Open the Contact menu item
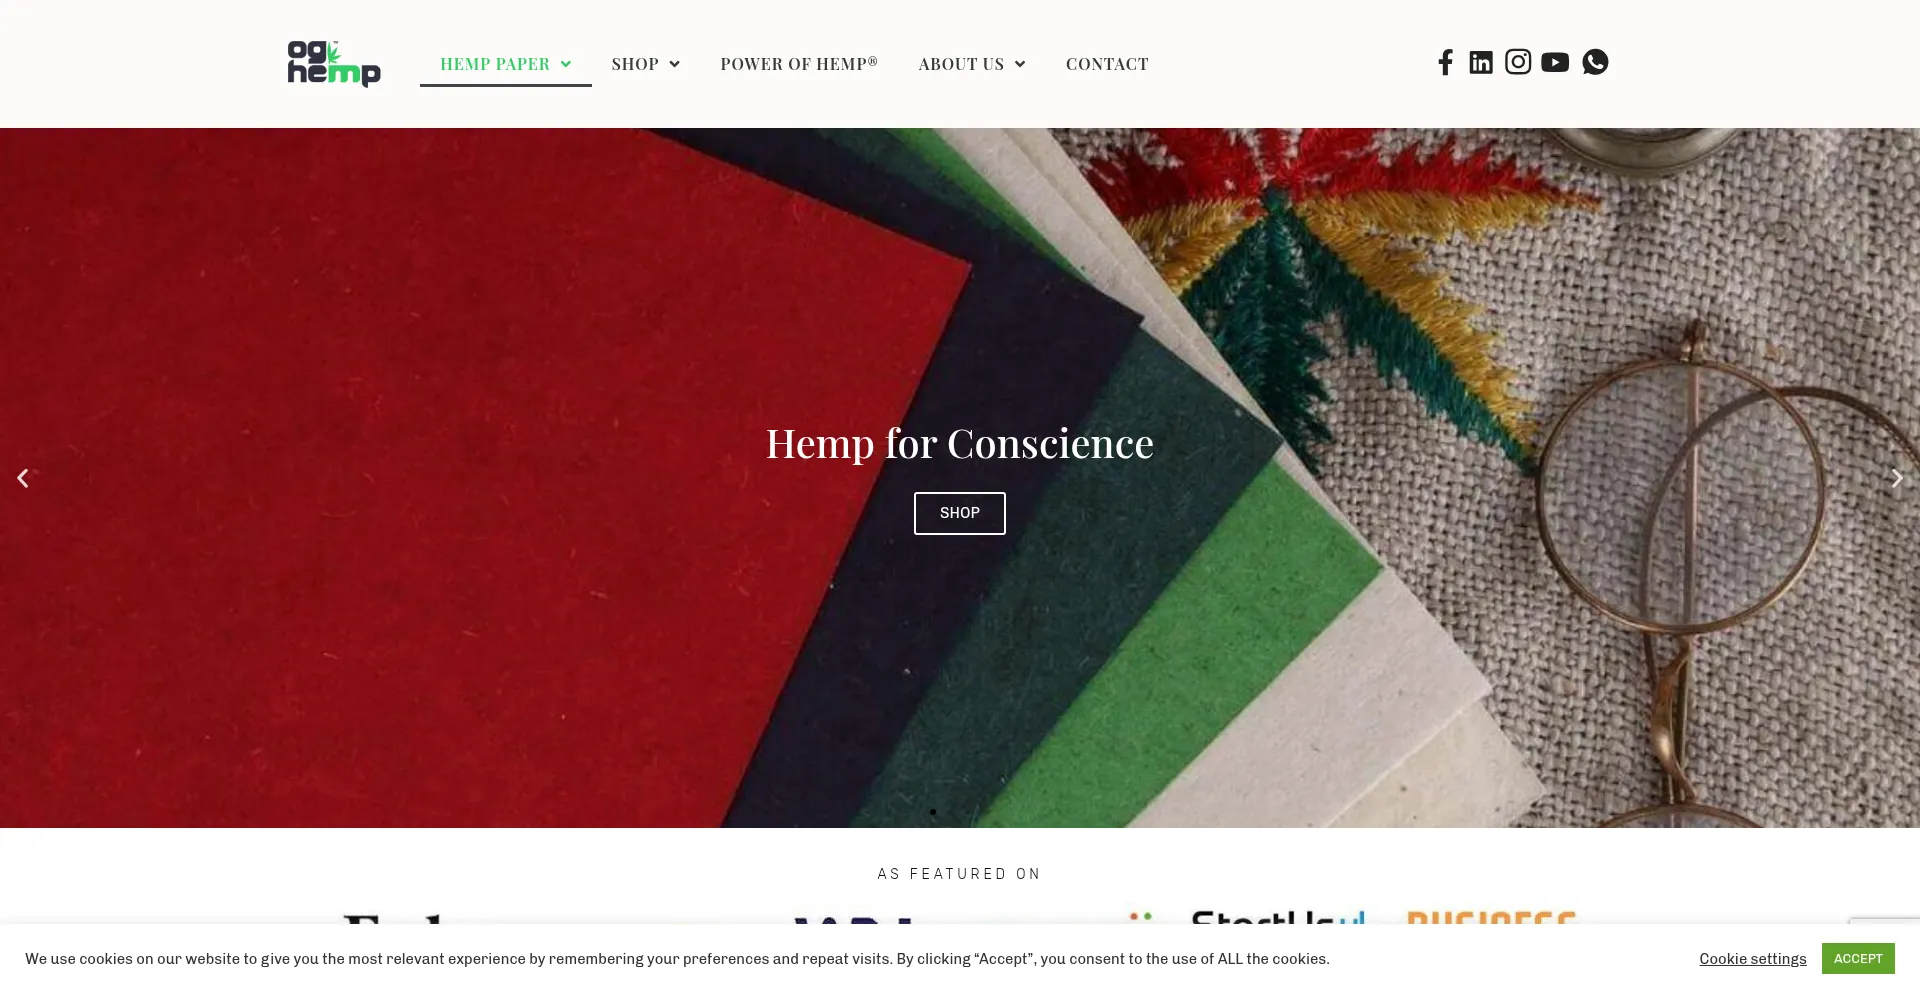 (1107, 64)
